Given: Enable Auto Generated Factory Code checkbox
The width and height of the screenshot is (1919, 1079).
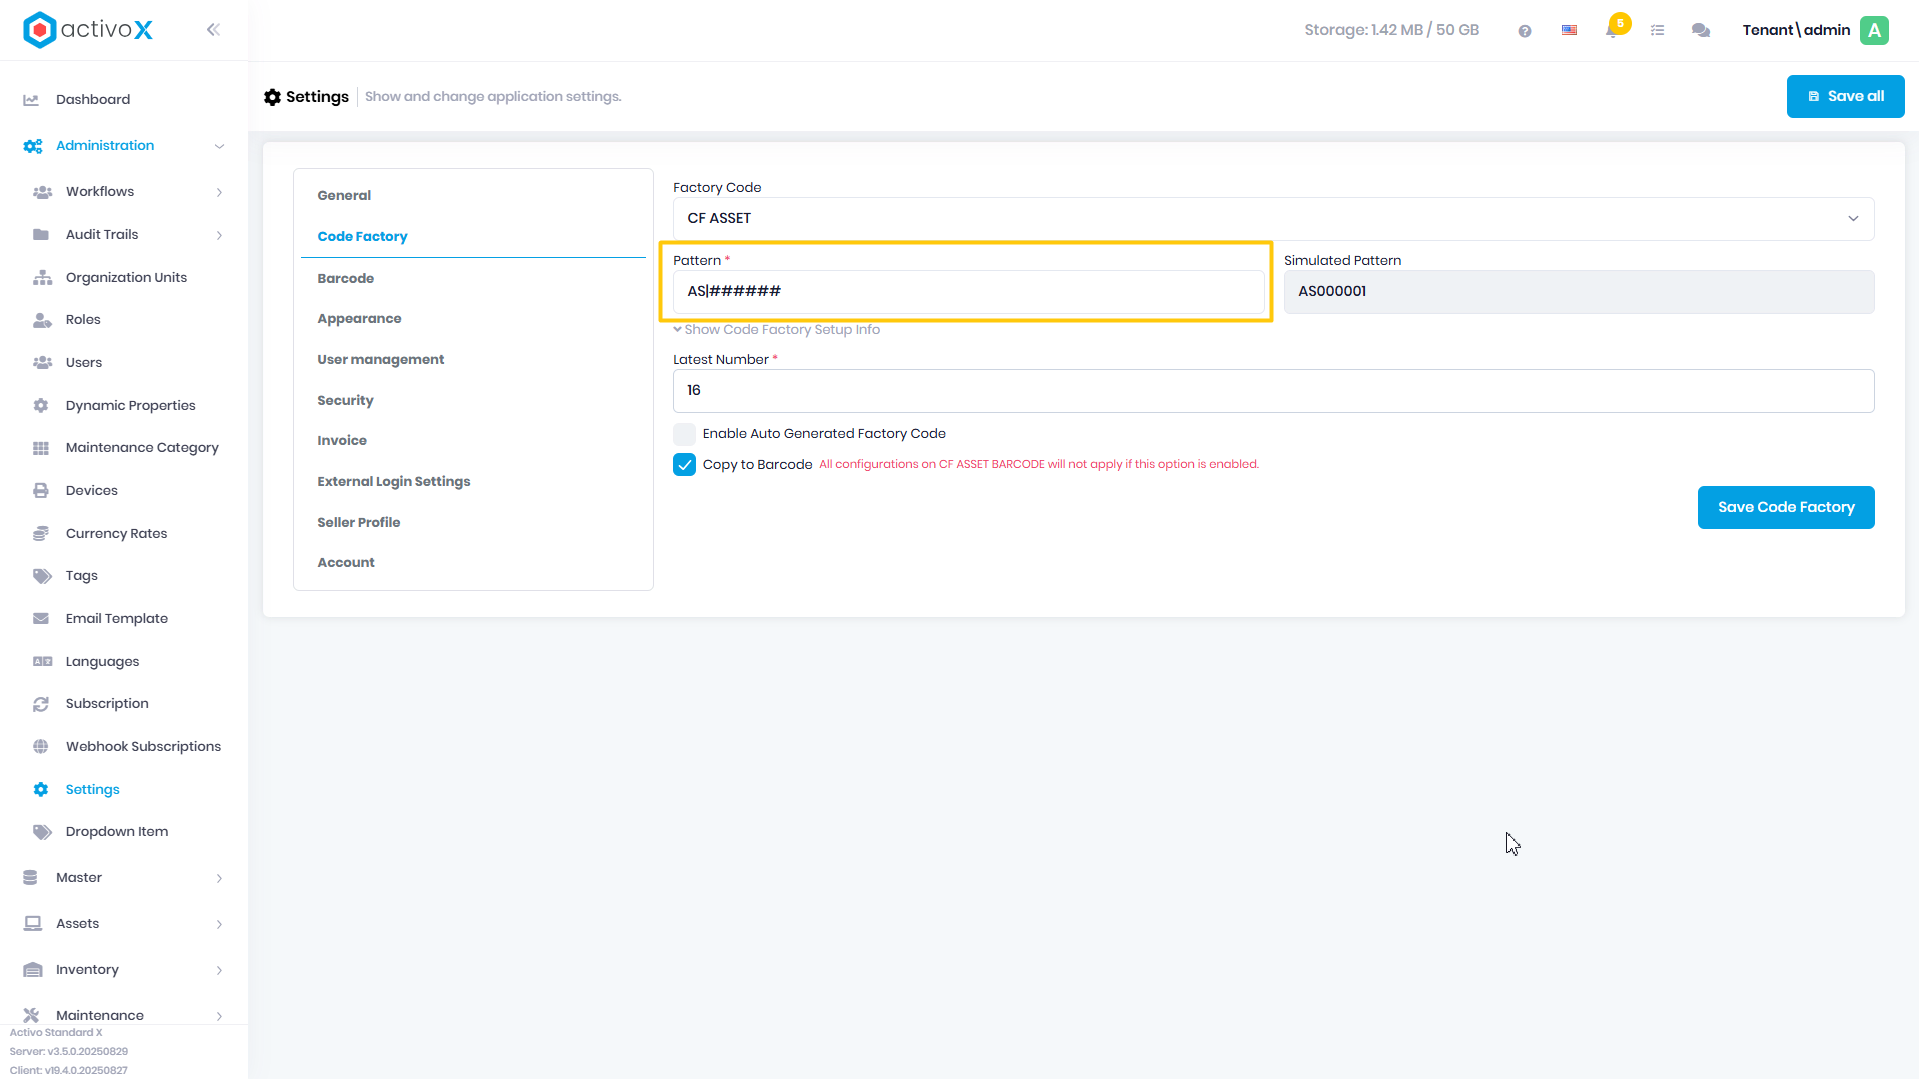Looking at the screenshot, I should [684, 434].
